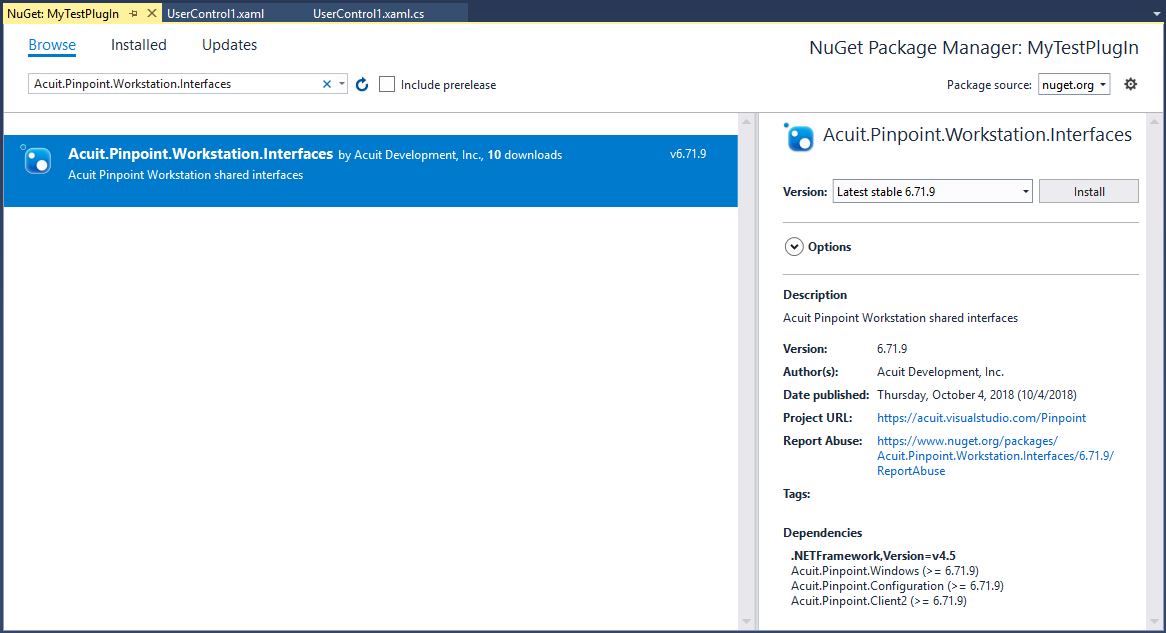
Task: Switch to Browse tab
Action: click(52, 45)
